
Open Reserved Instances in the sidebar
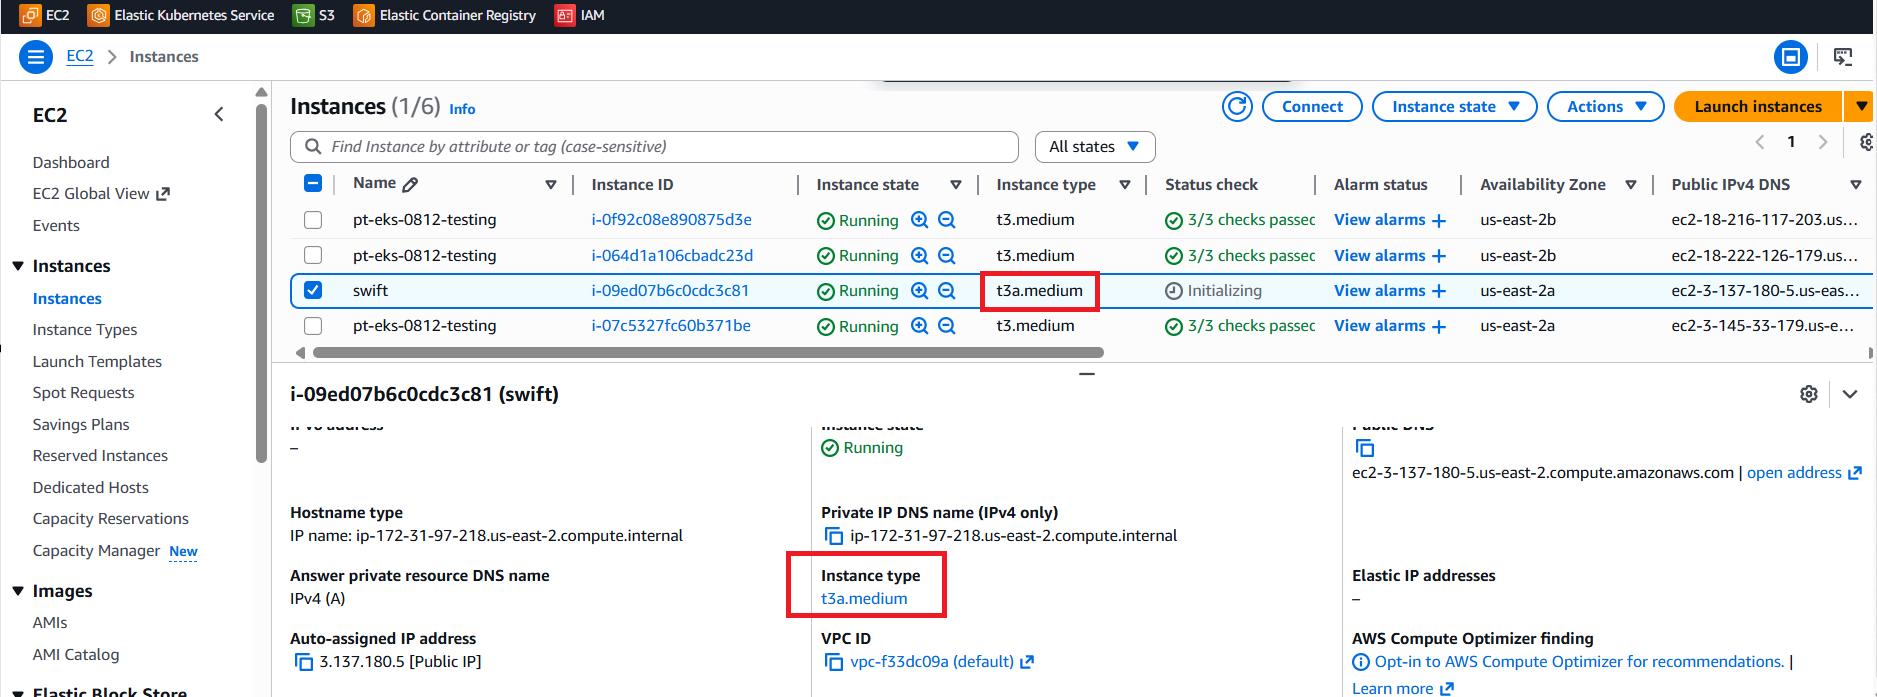pyautogui.click(x=100, y=456)
